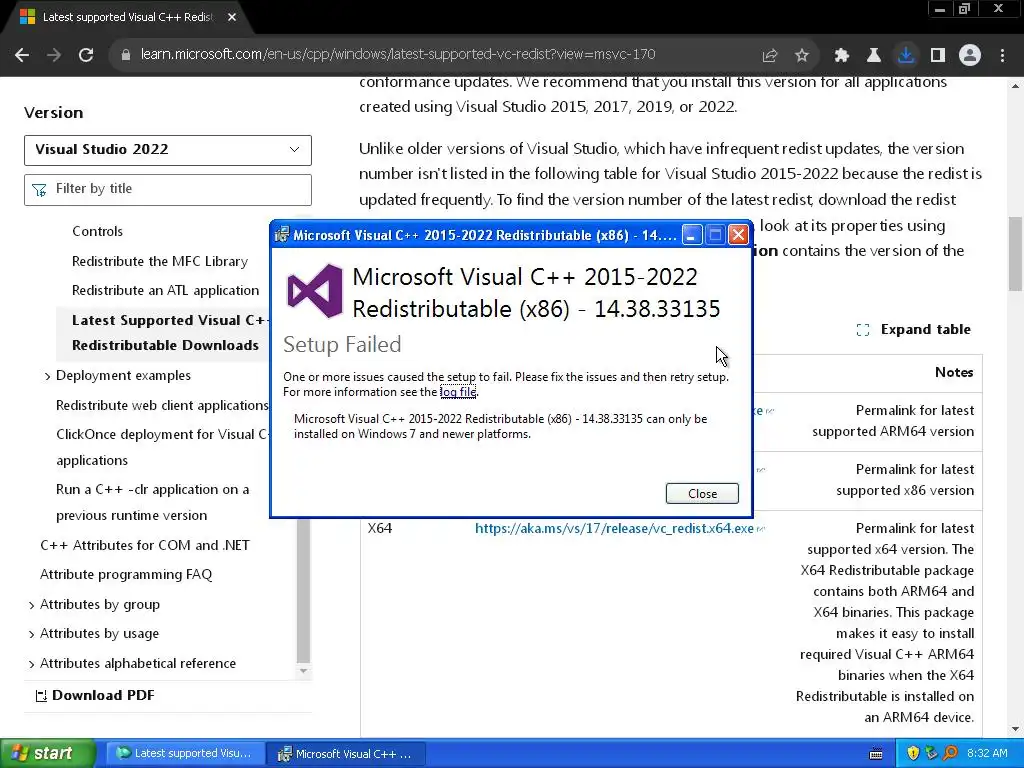Viewport: 1024px width, 768px height.
Task: Open ClickOnce deployment for Visual C++ applications
Action: (x=162, y=447)
